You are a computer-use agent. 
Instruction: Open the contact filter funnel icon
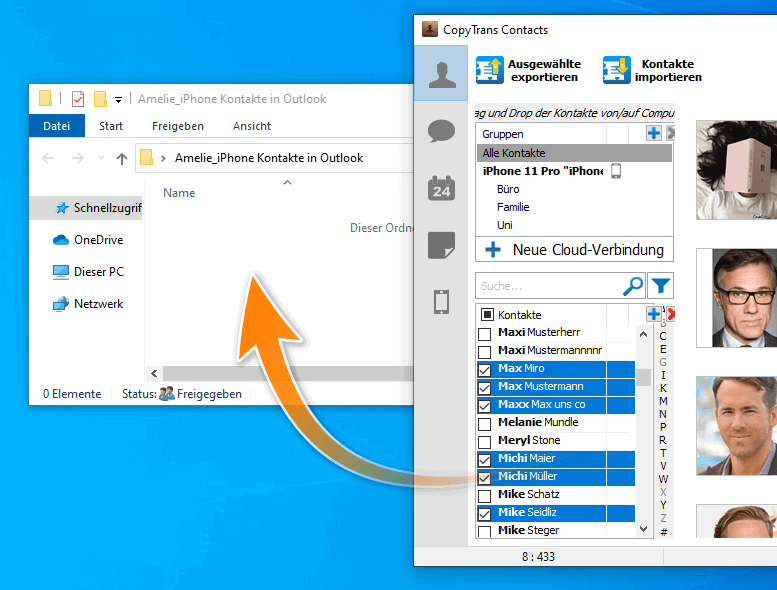click(x=661, y=286)
